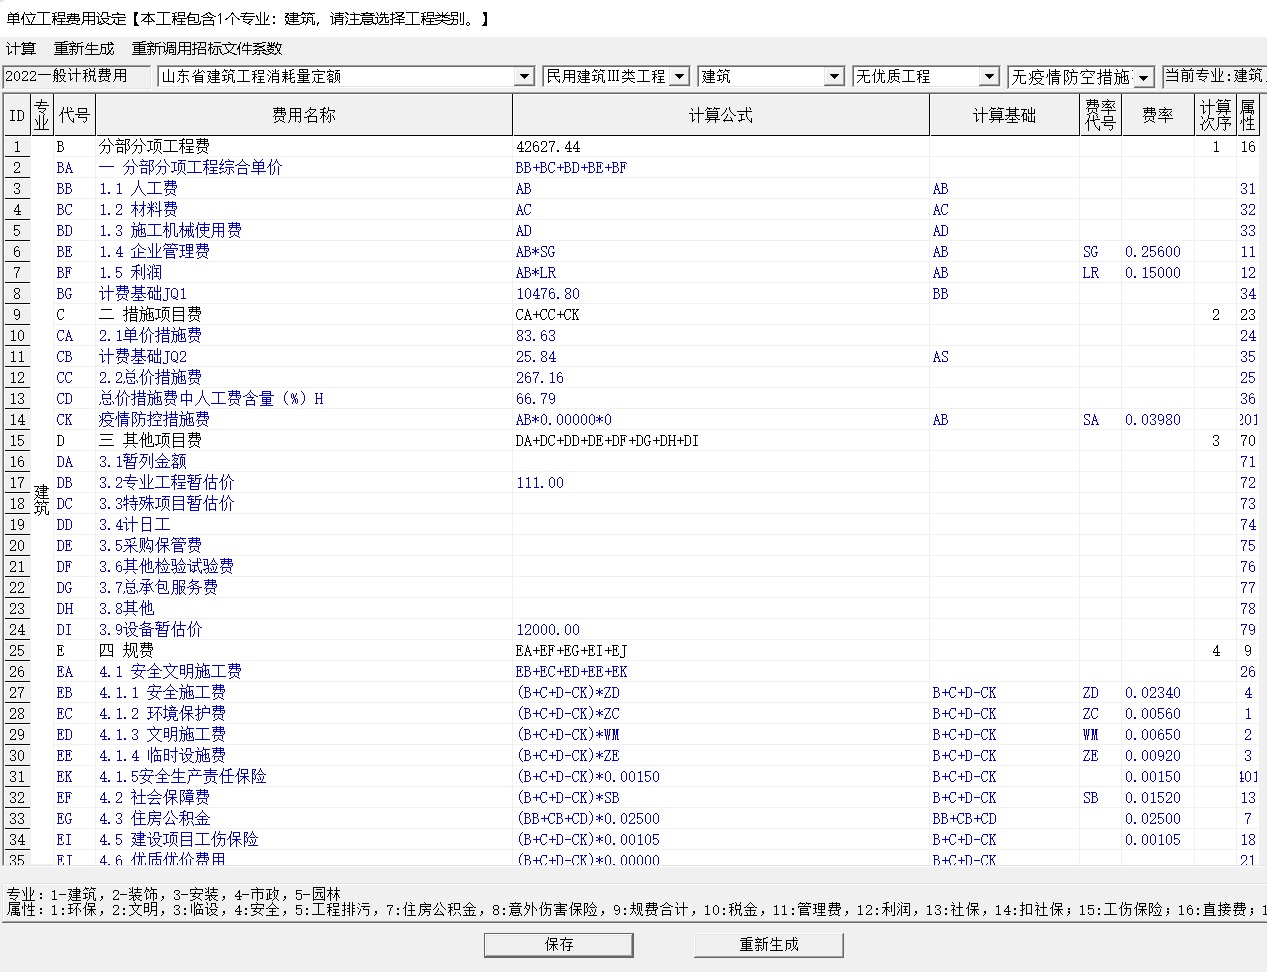The height and width of the screenshot is (972, 1267).
Task: Click the bottom 重新生成 button
Action: pyautogui.click(x=769, y=945)
